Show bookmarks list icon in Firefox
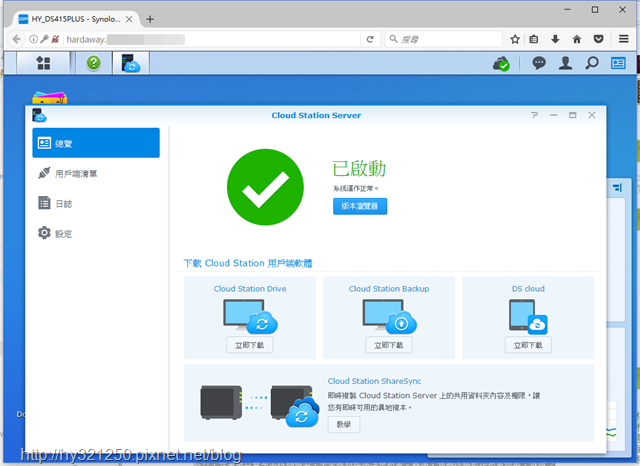 533,39
